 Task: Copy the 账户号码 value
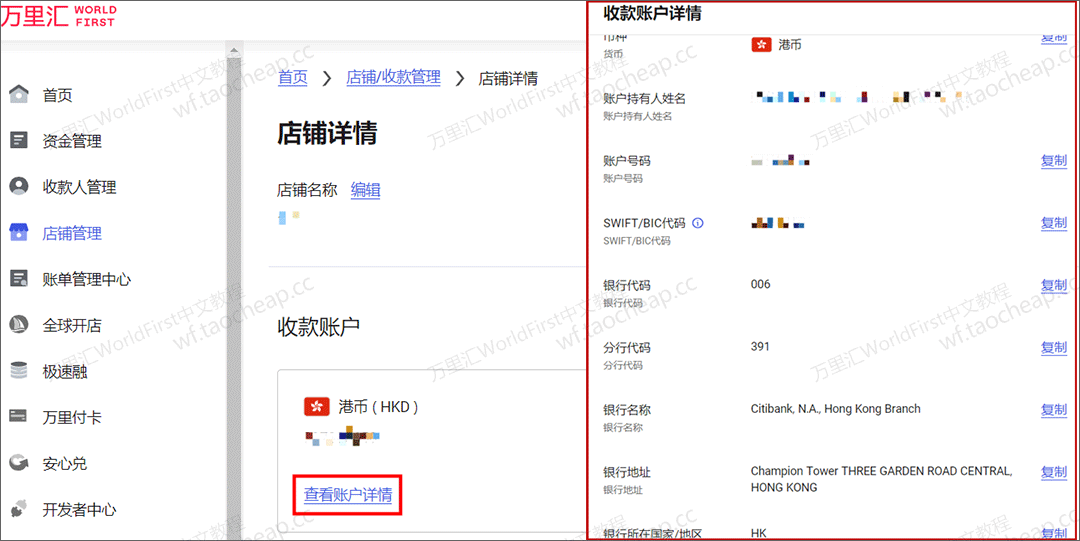pyautogui.click(x=1053, y=161)
